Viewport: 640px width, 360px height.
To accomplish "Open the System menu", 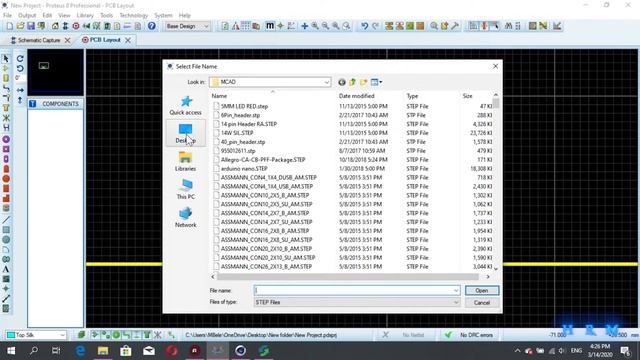I will [x=163, y=15].
